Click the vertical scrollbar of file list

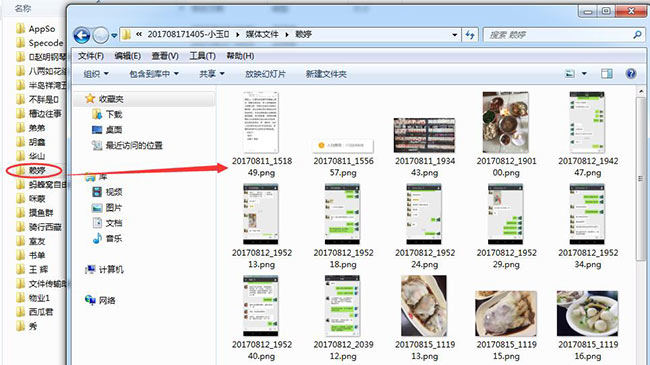pyautogui.click(x=641, y=178)
